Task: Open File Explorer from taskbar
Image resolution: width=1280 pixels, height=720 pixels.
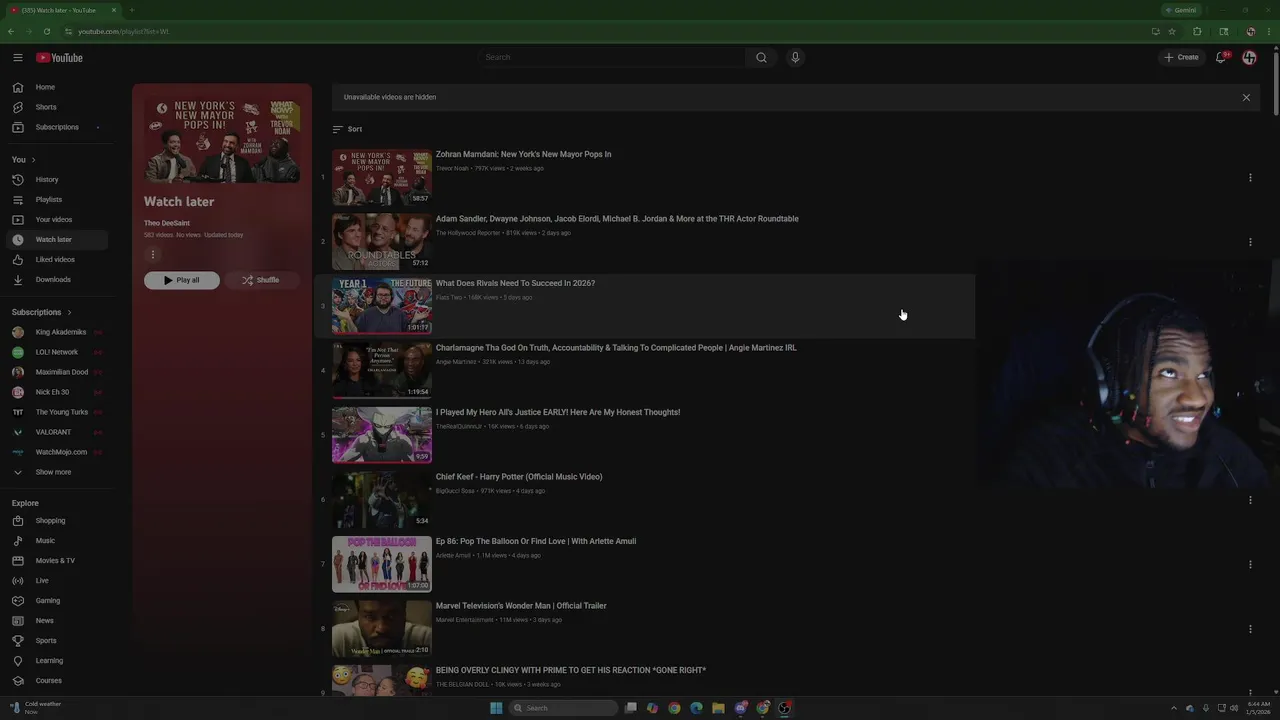Action: [718, 708]
